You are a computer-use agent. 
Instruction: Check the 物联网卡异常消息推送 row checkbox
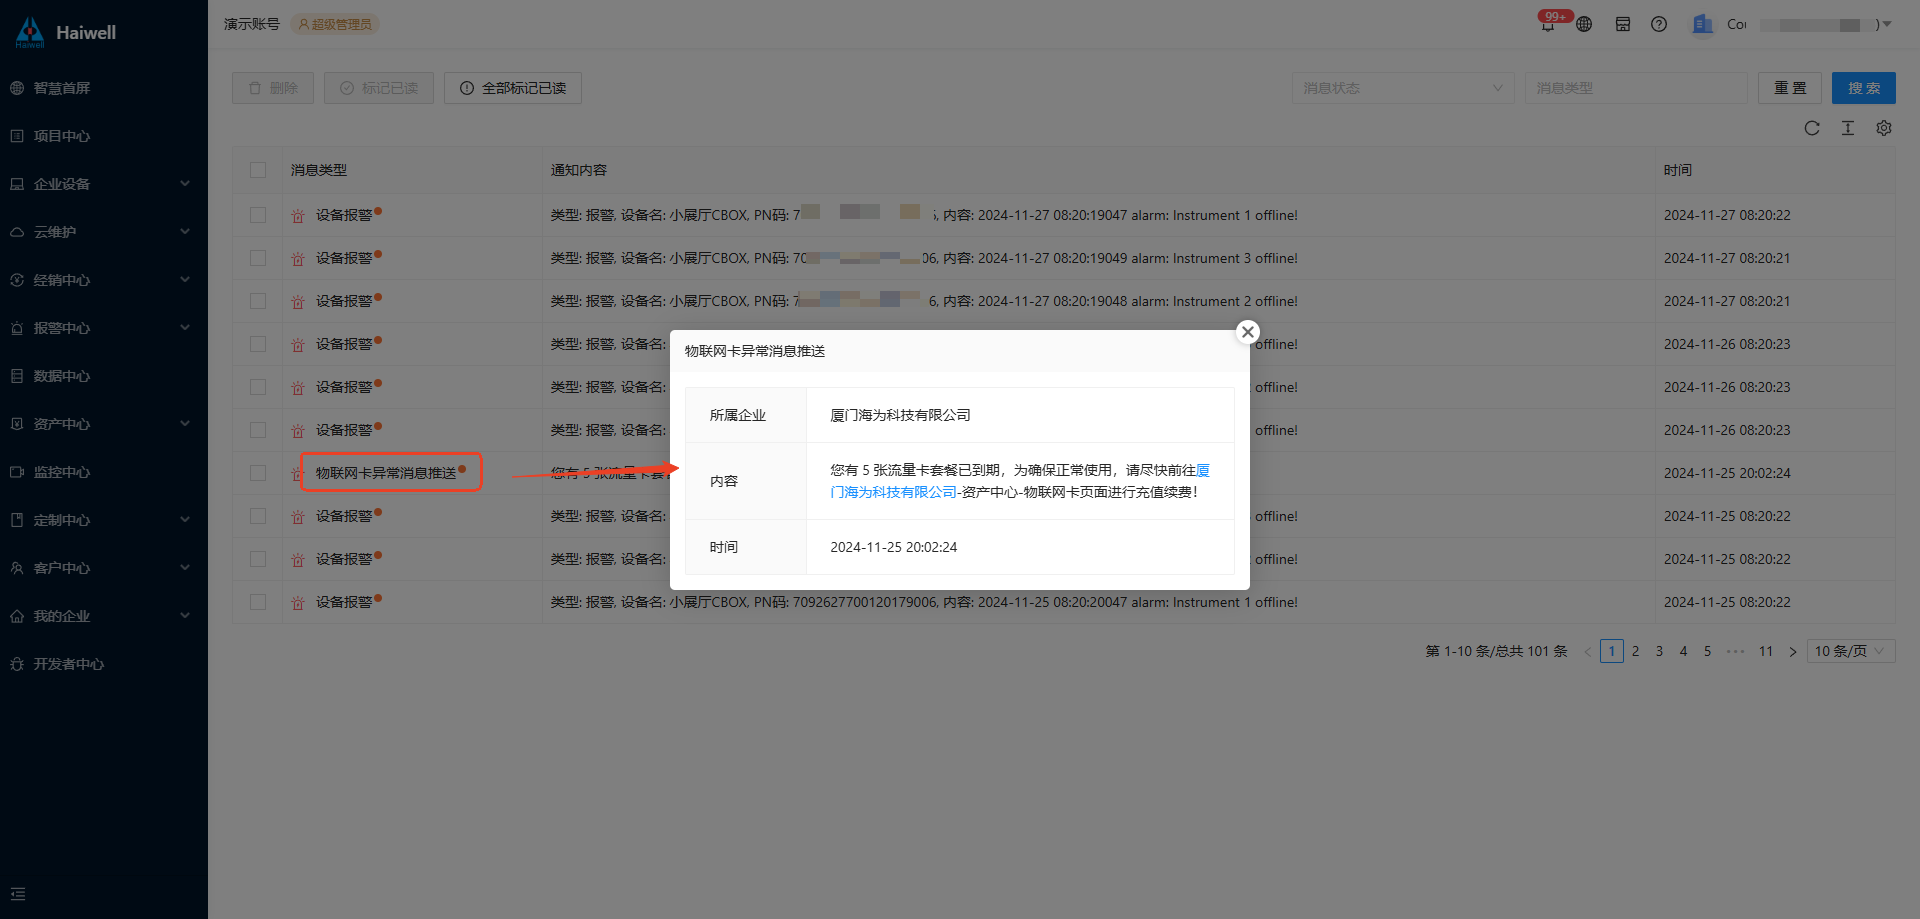click(258, 473)
